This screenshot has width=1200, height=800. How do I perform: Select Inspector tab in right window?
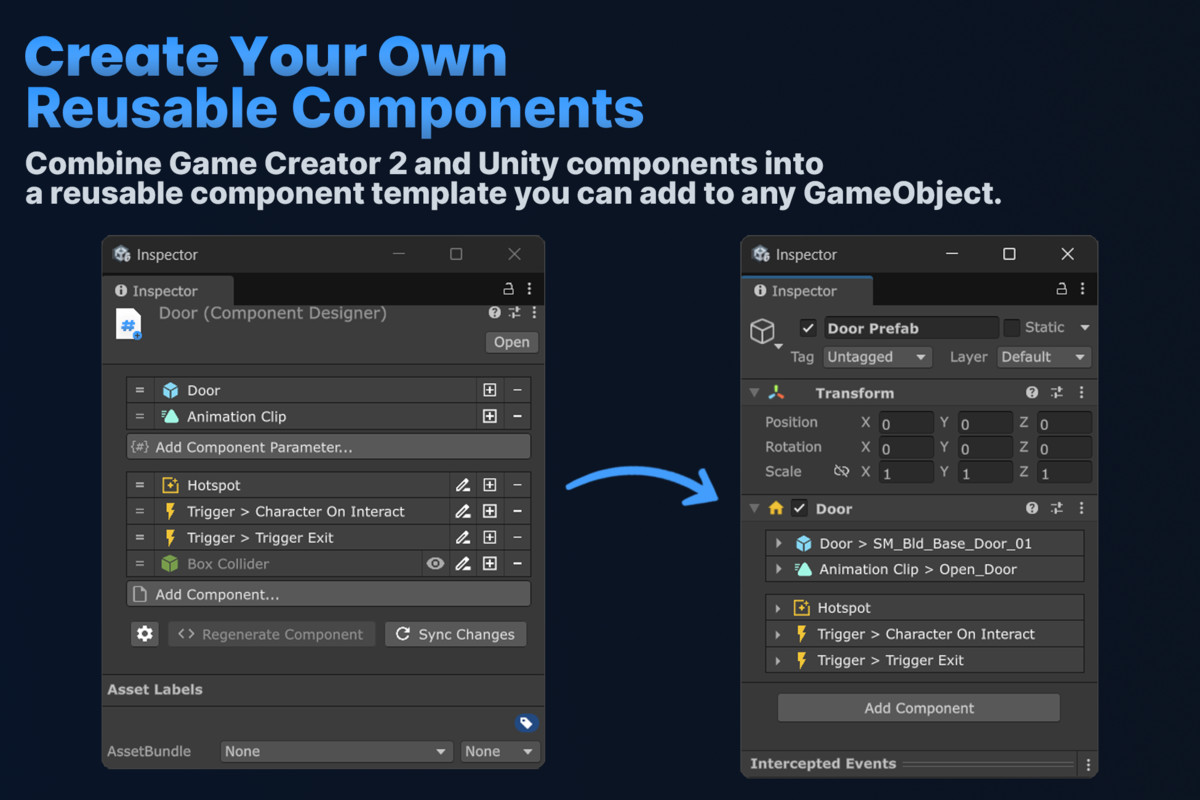pyautogui.click(x=806, y=291)
